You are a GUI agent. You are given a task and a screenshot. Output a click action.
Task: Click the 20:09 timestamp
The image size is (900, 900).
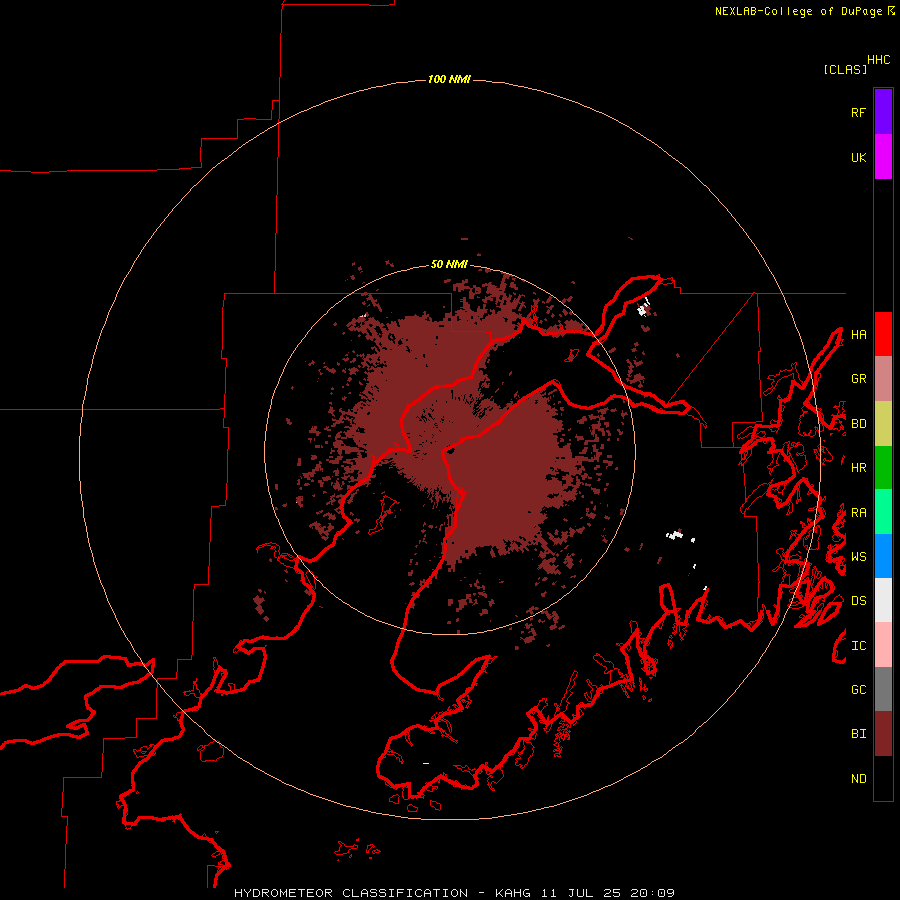coord(652,893)
